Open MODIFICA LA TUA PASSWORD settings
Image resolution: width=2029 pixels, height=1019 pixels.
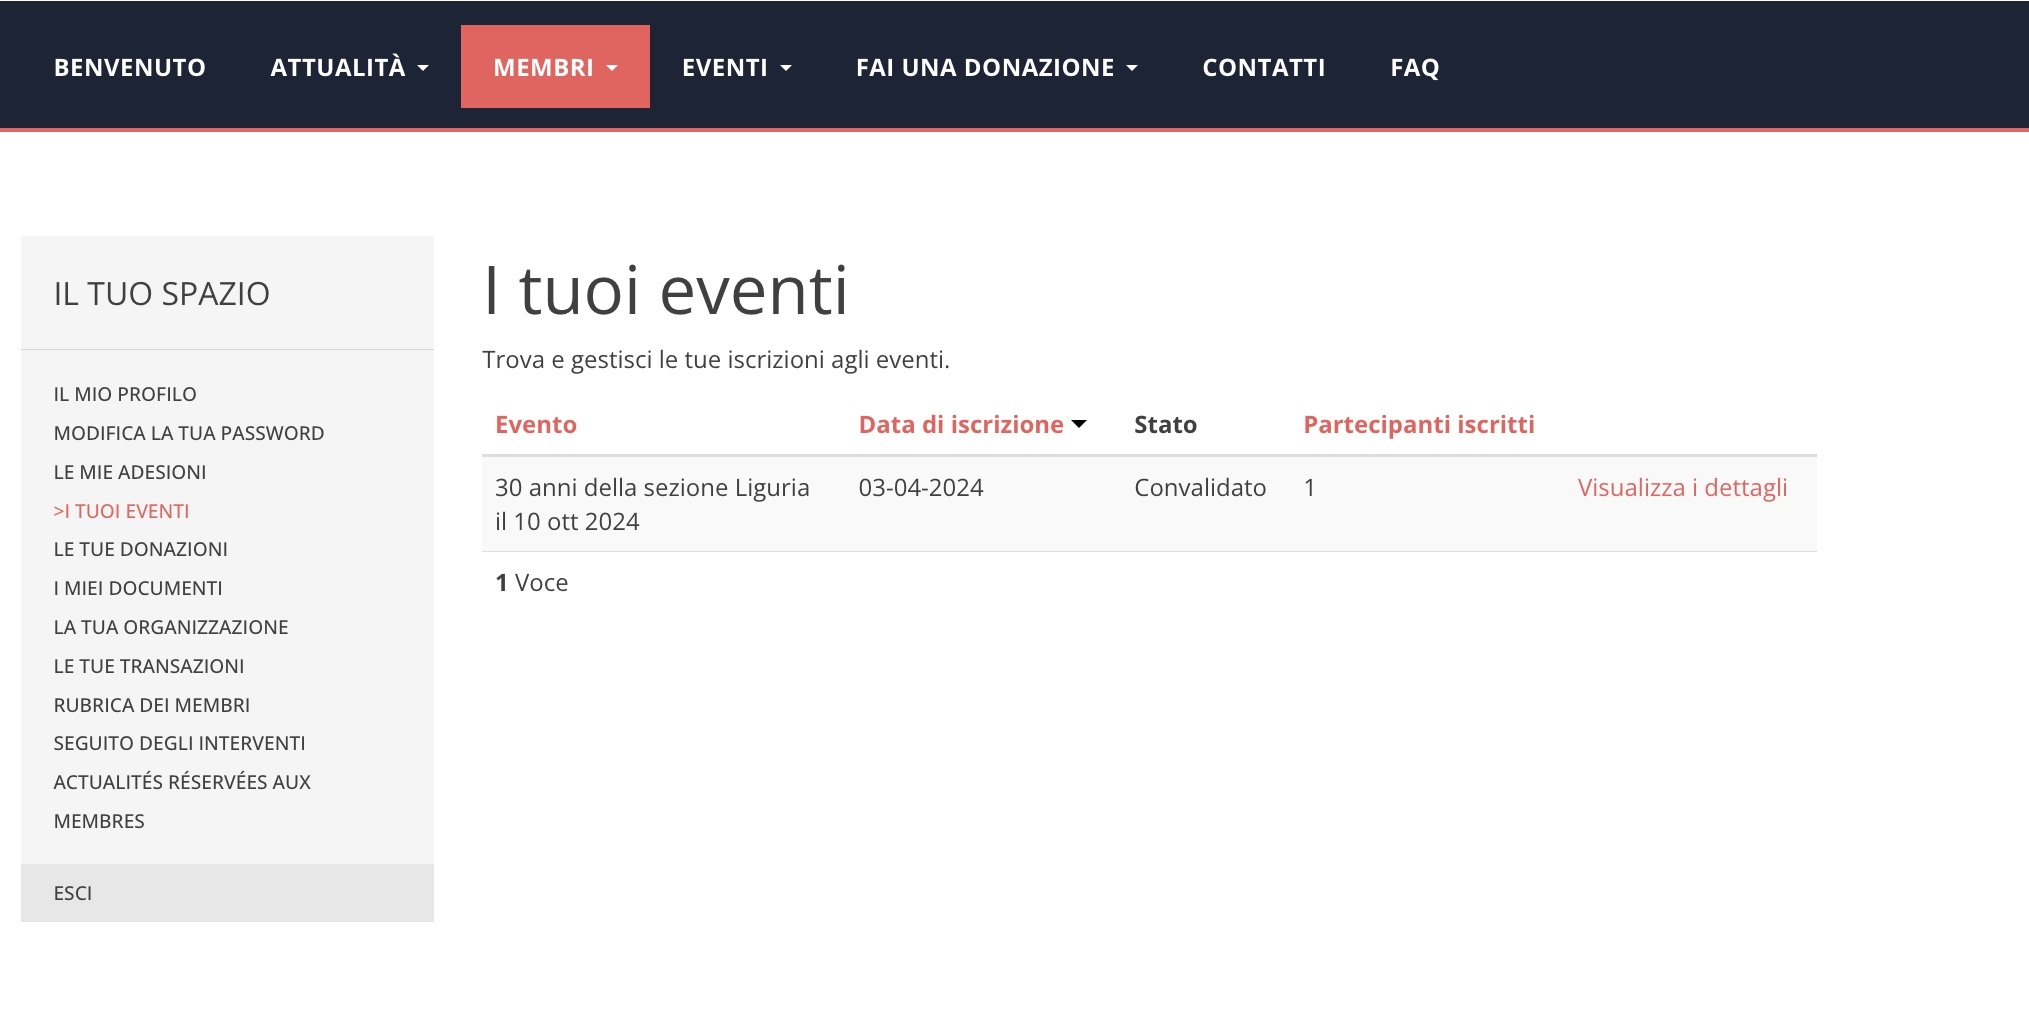(x=189, y=432)
